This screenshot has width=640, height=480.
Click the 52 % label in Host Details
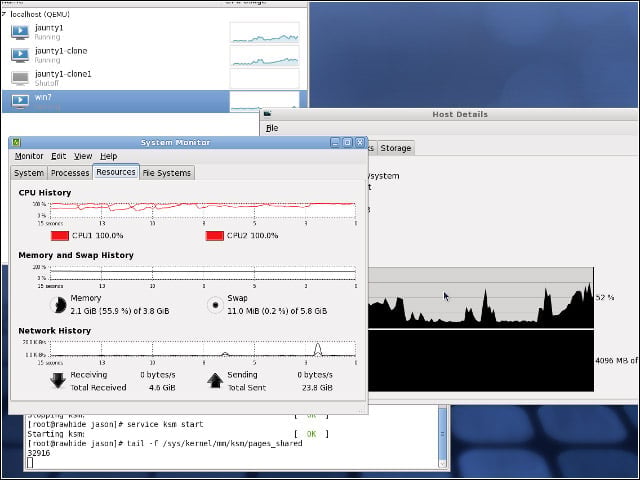point(604,298)
